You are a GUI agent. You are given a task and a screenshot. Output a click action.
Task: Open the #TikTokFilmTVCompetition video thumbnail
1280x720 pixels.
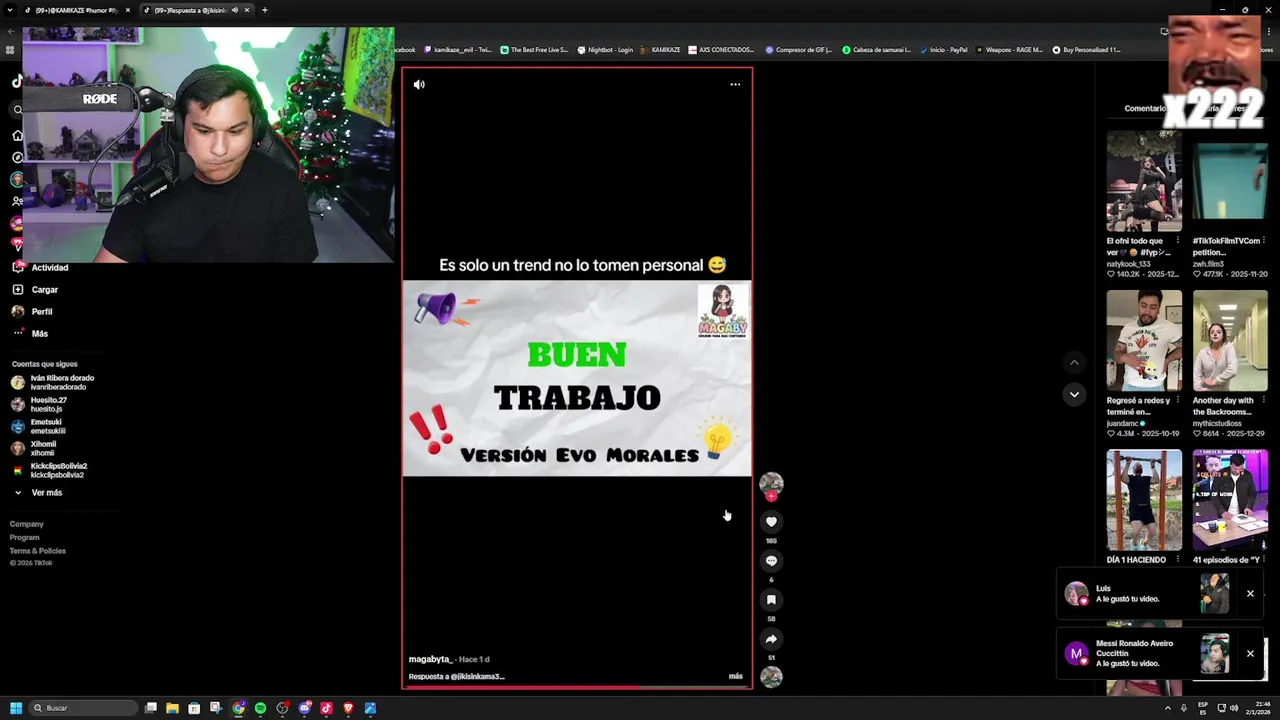(x=1230, y=181)
